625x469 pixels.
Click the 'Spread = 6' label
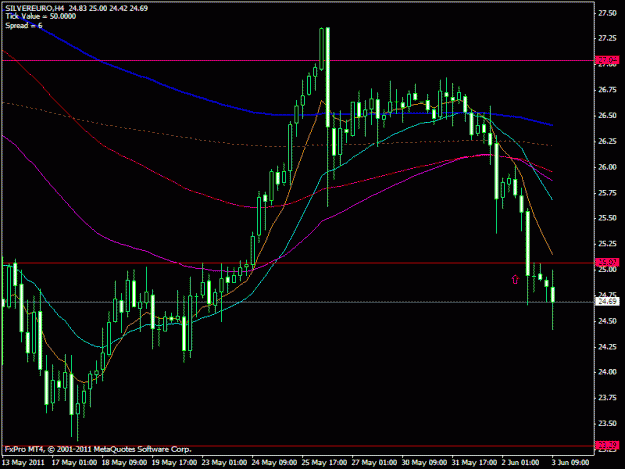(24, 26)
